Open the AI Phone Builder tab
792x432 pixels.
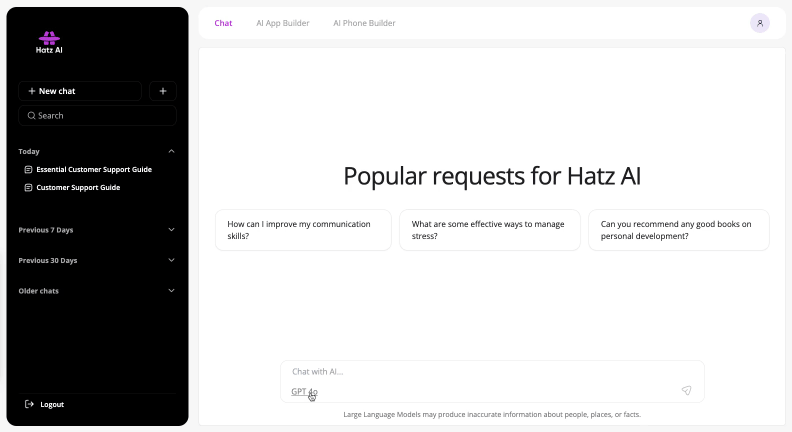pos(364,23)
